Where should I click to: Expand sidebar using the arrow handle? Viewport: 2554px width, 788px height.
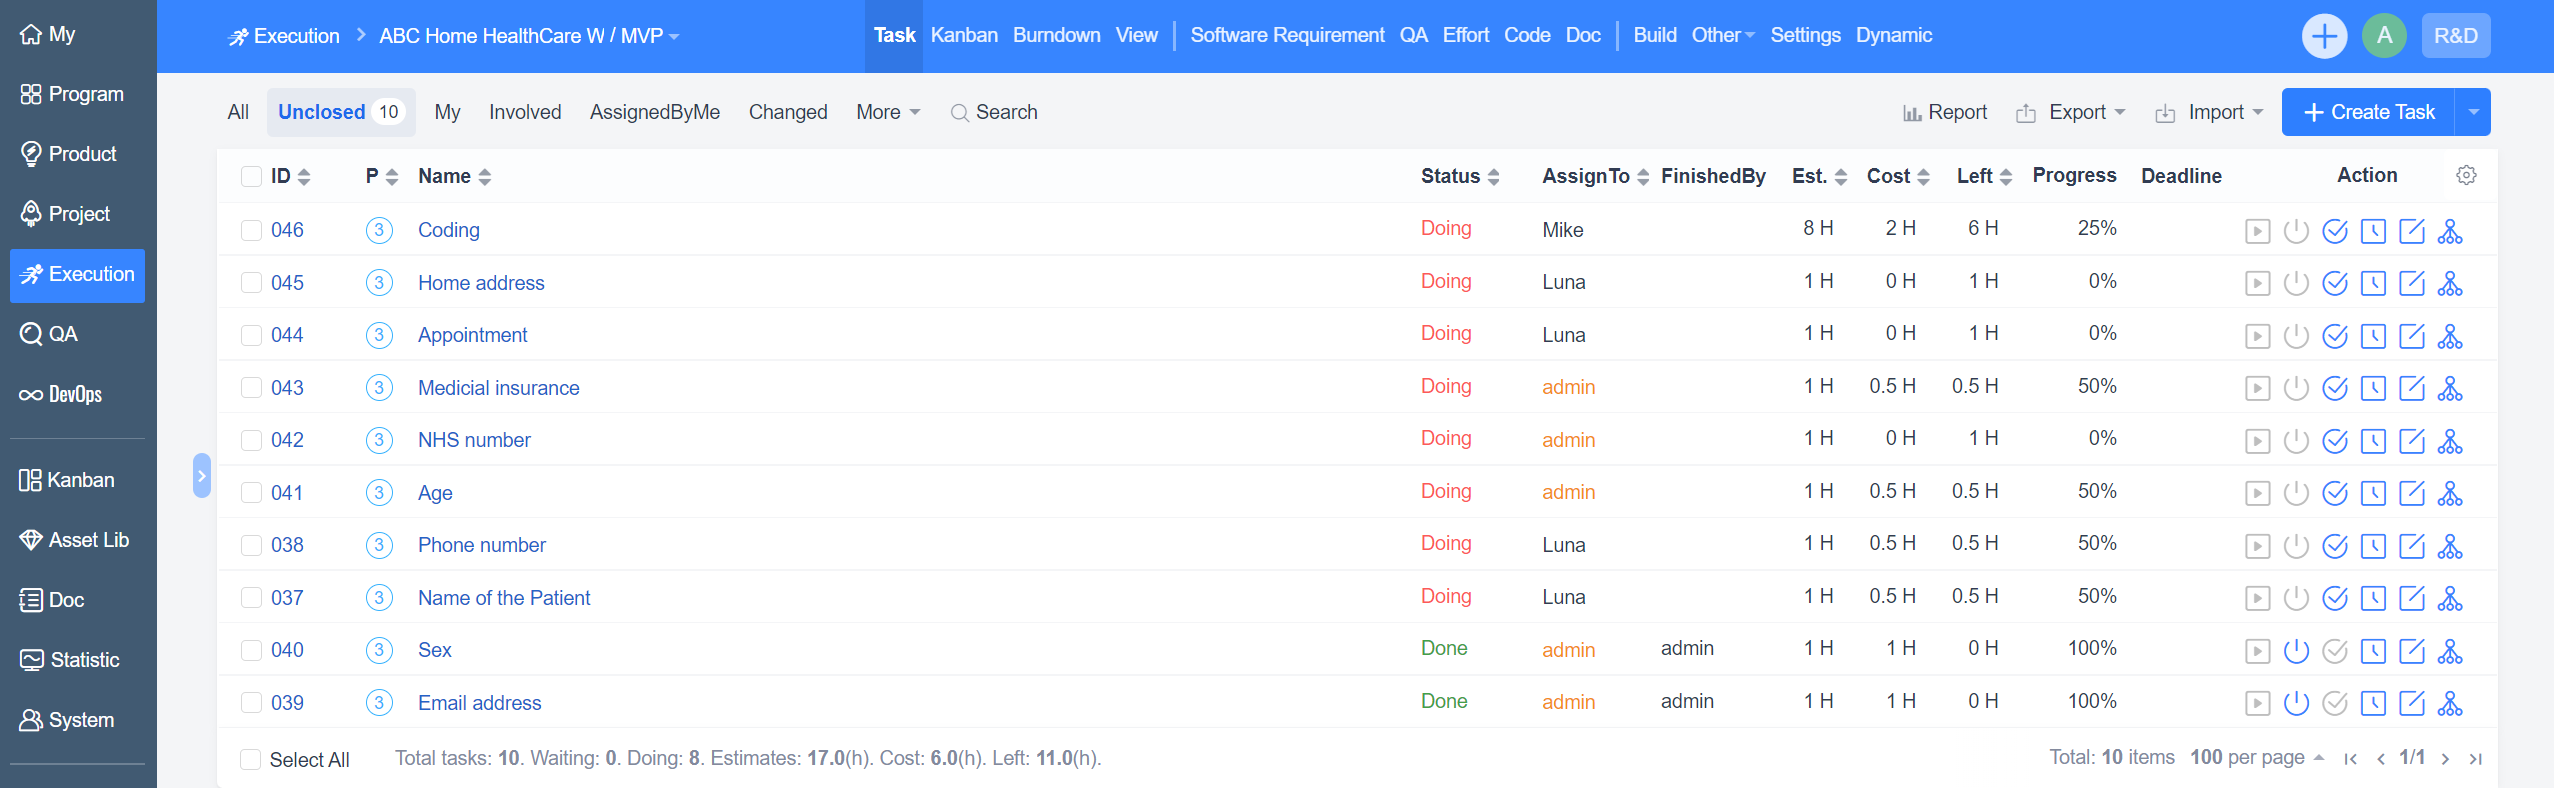click(201, 476)
